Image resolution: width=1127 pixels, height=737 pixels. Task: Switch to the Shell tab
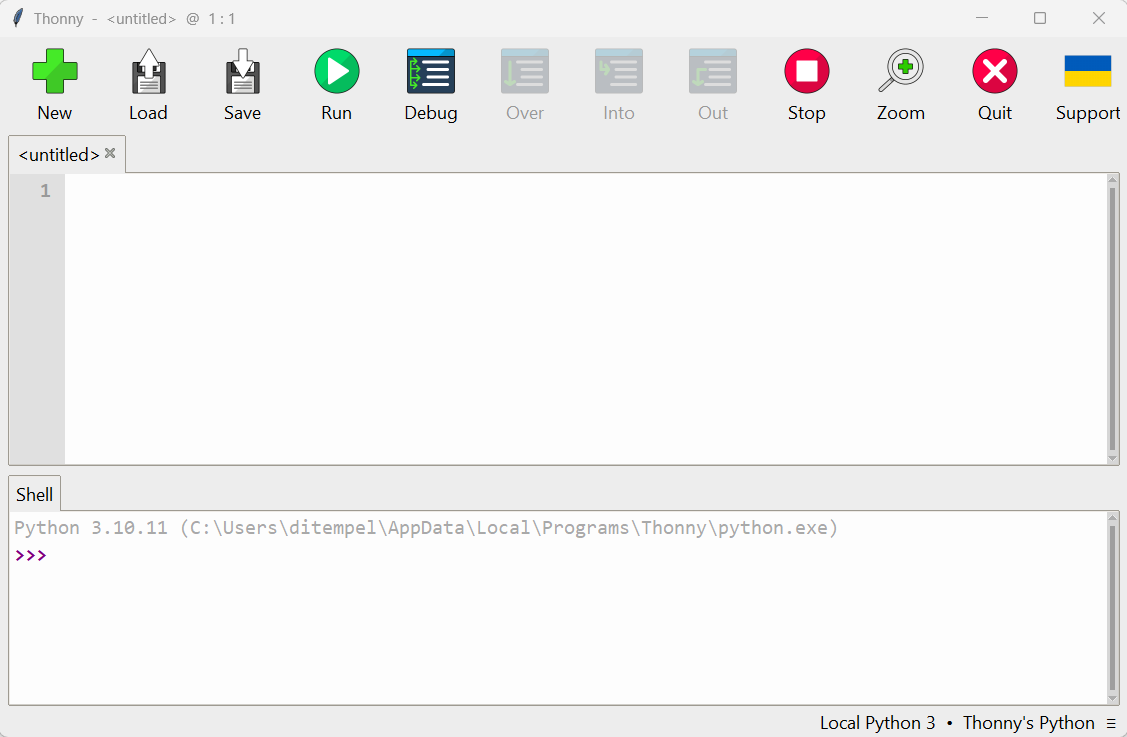35,495
